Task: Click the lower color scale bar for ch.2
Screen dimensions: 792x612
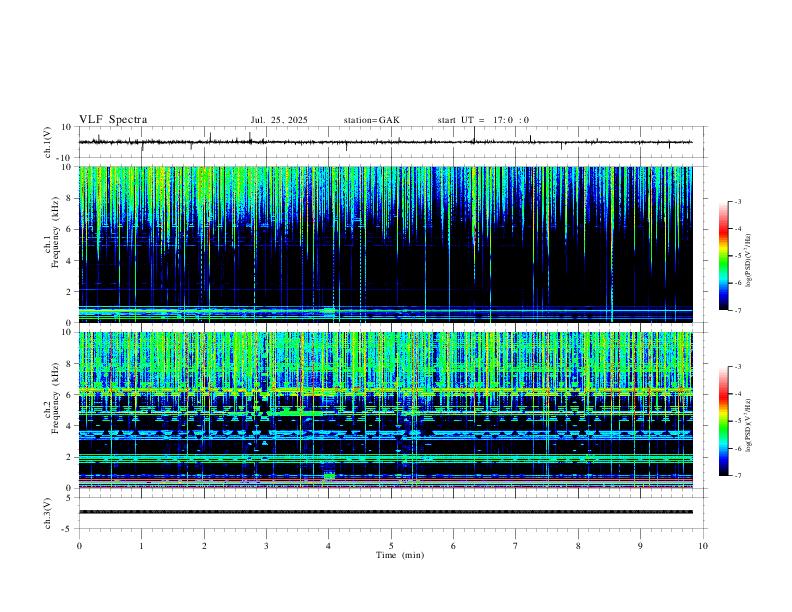Action: [723, 421]
